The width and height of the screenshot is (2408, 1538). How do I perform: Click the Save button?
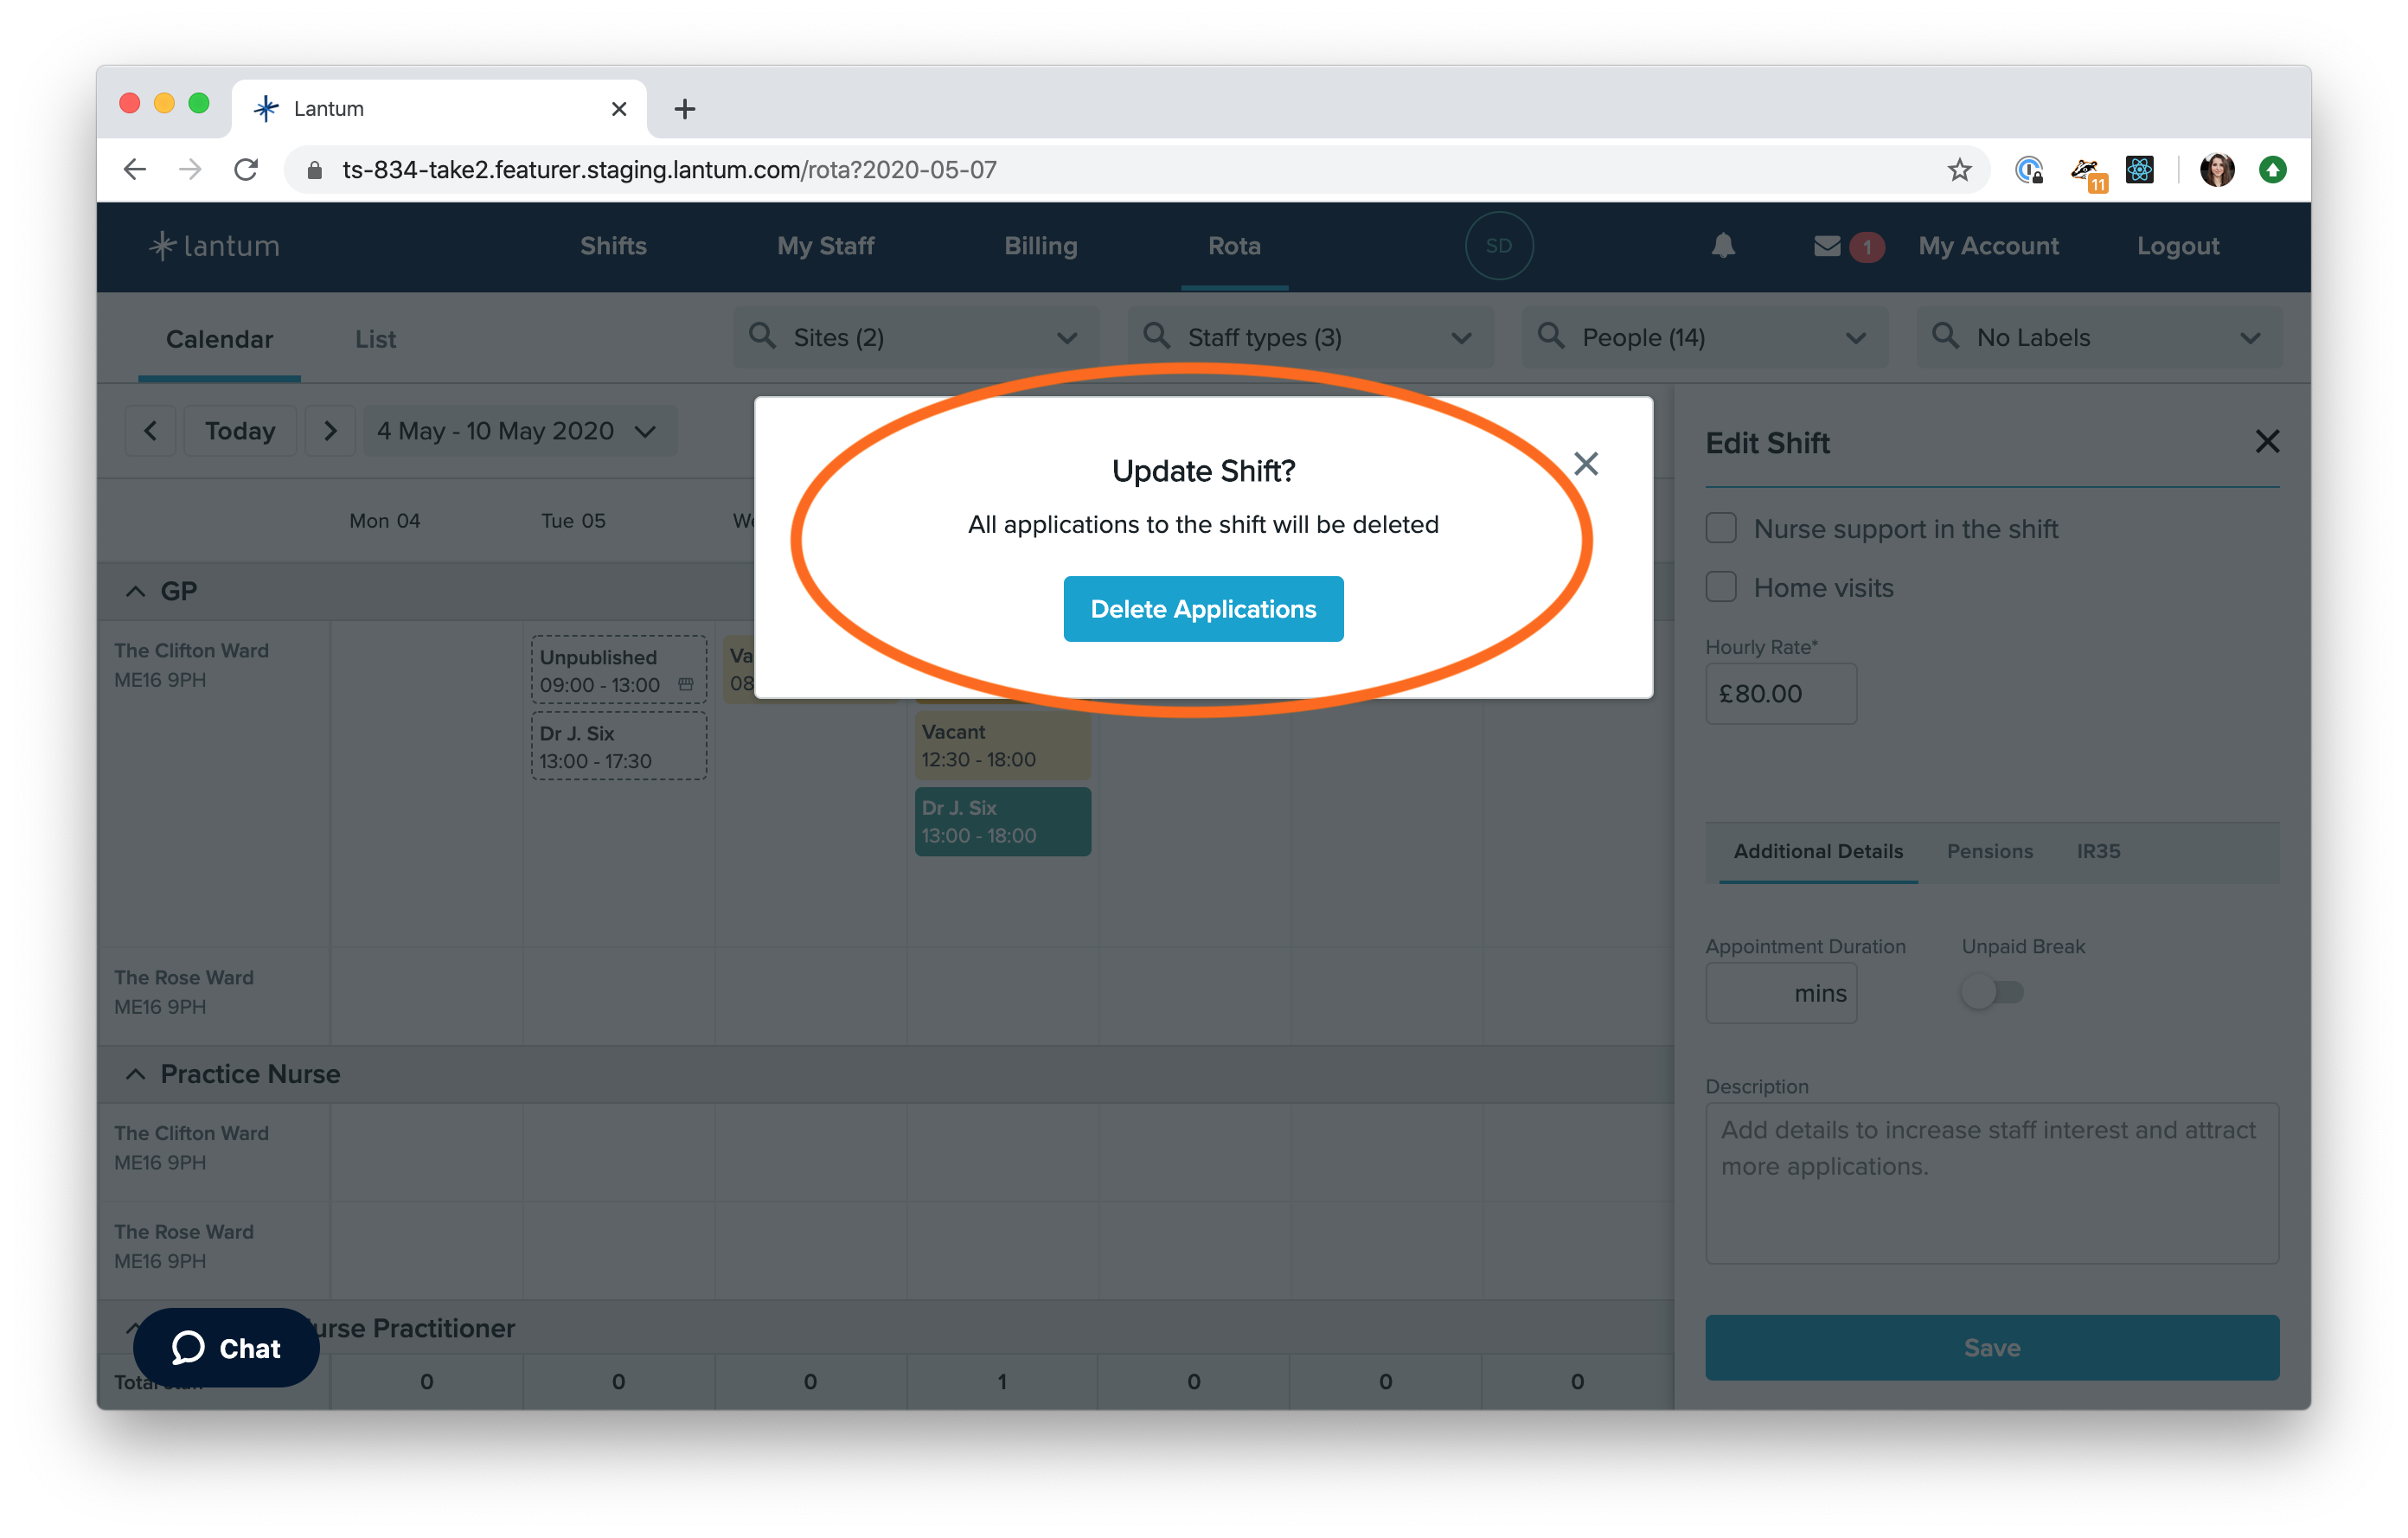[x=1991, y=1347]
